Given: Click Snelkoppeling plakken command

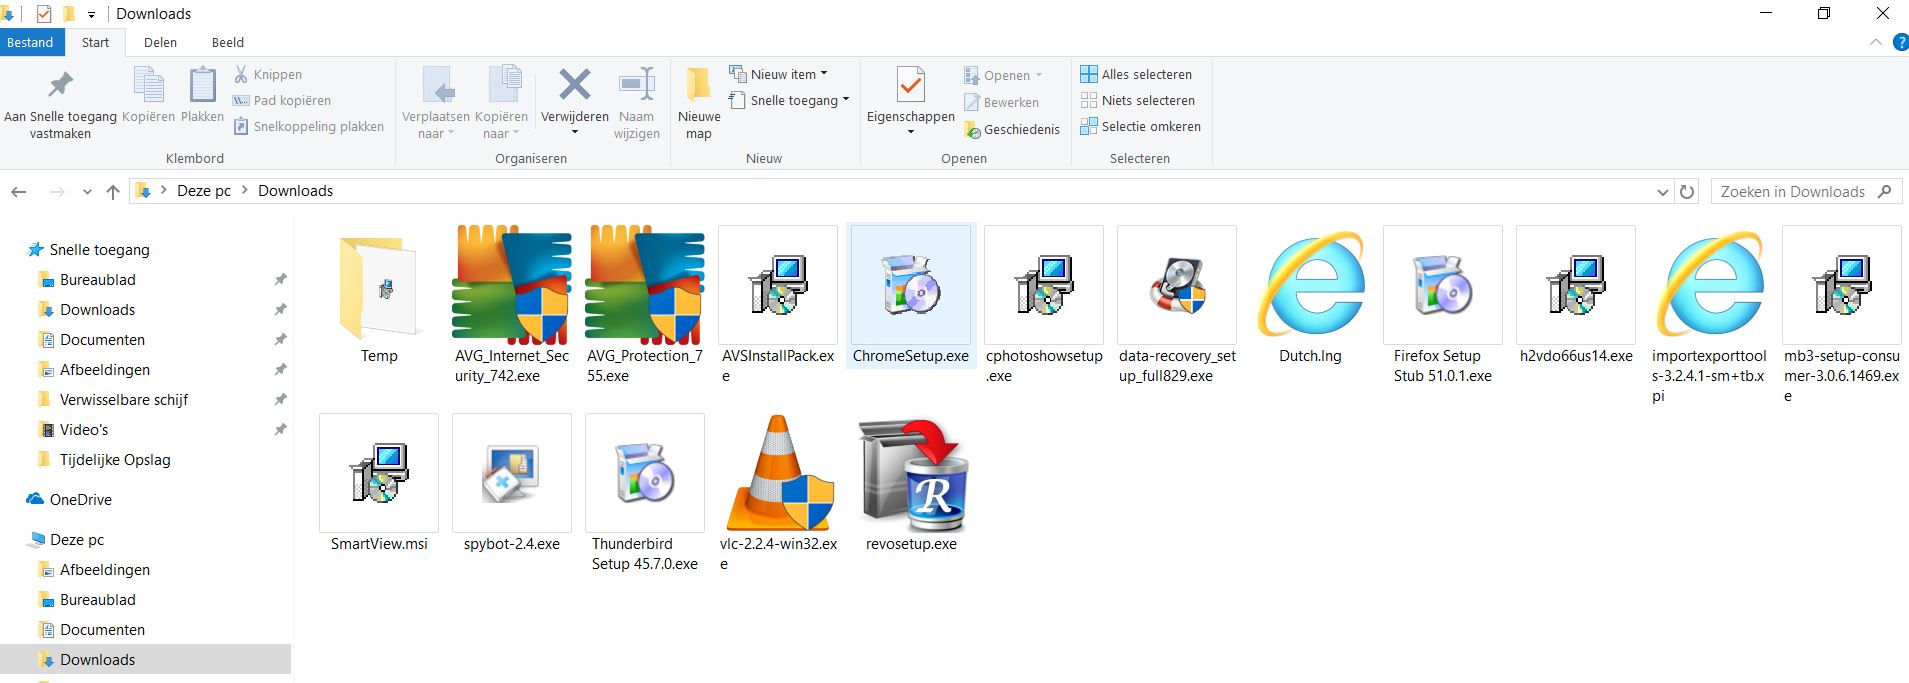Looking at the screenshot, I should [309, 126].
